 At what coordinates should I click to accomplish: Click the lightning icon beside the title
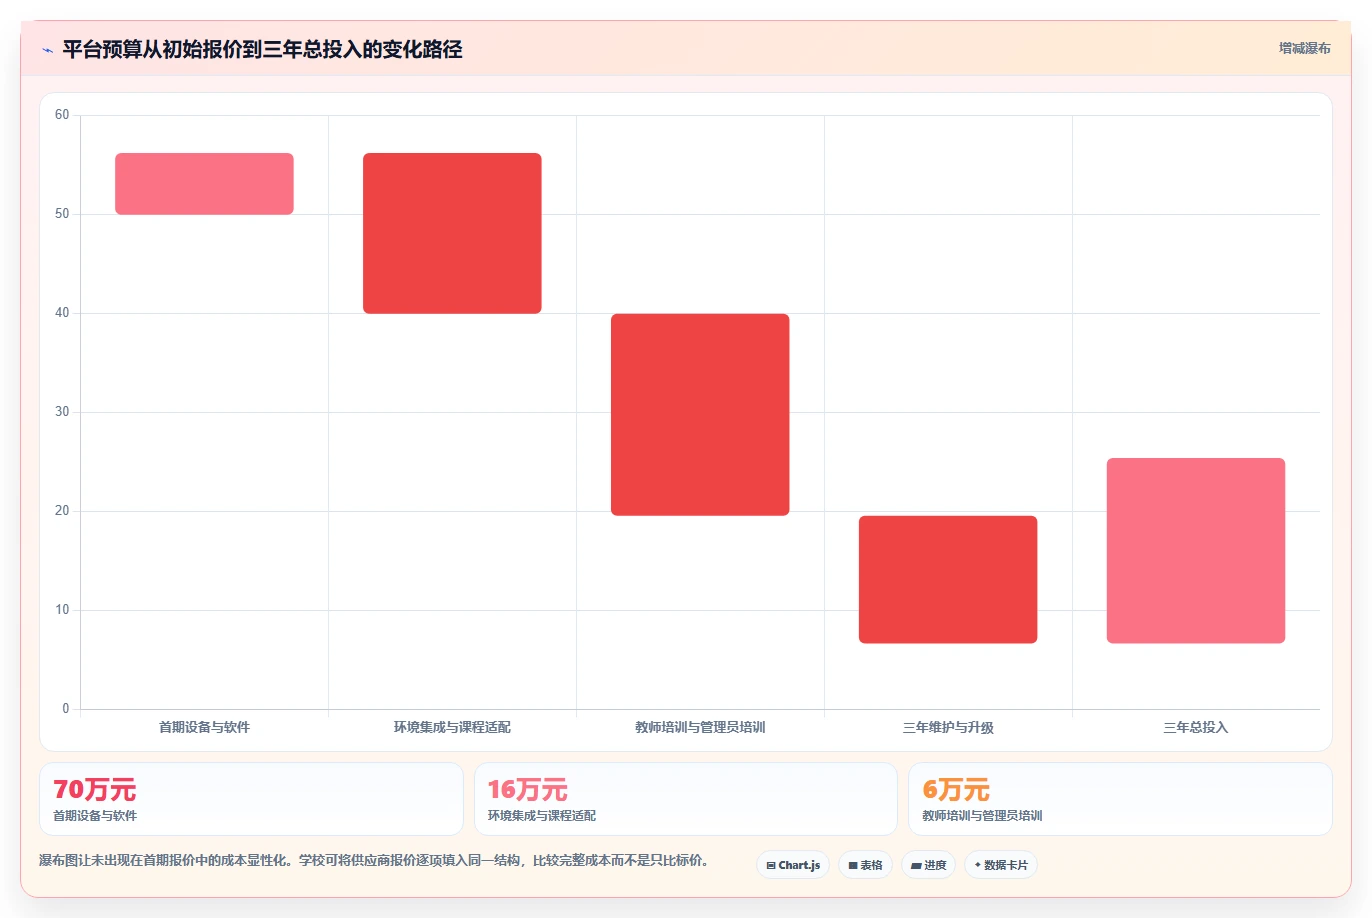47,50
